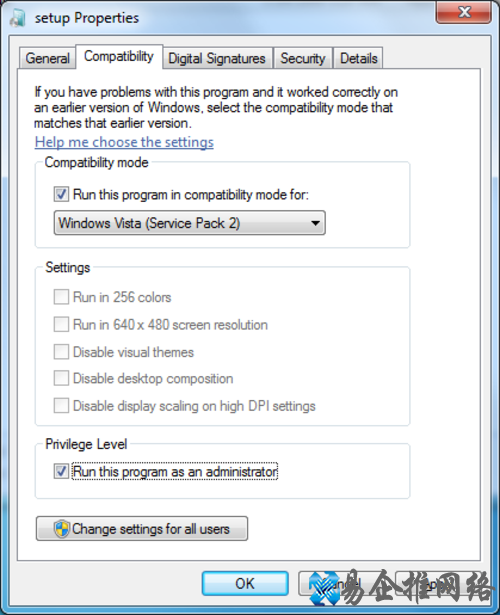Screen dimensions: 500x615
Task: Open the Windows Vista (Service Pack 2) dropdown
Action: tap(189, 223)
